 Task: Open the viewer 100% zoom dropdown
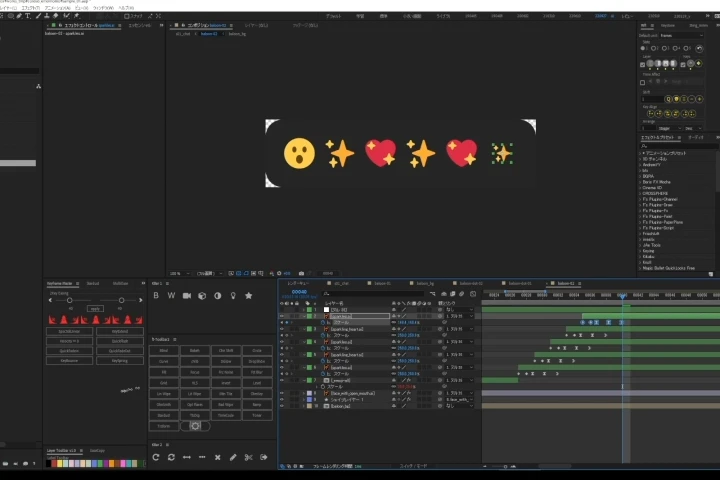(179, 273)
